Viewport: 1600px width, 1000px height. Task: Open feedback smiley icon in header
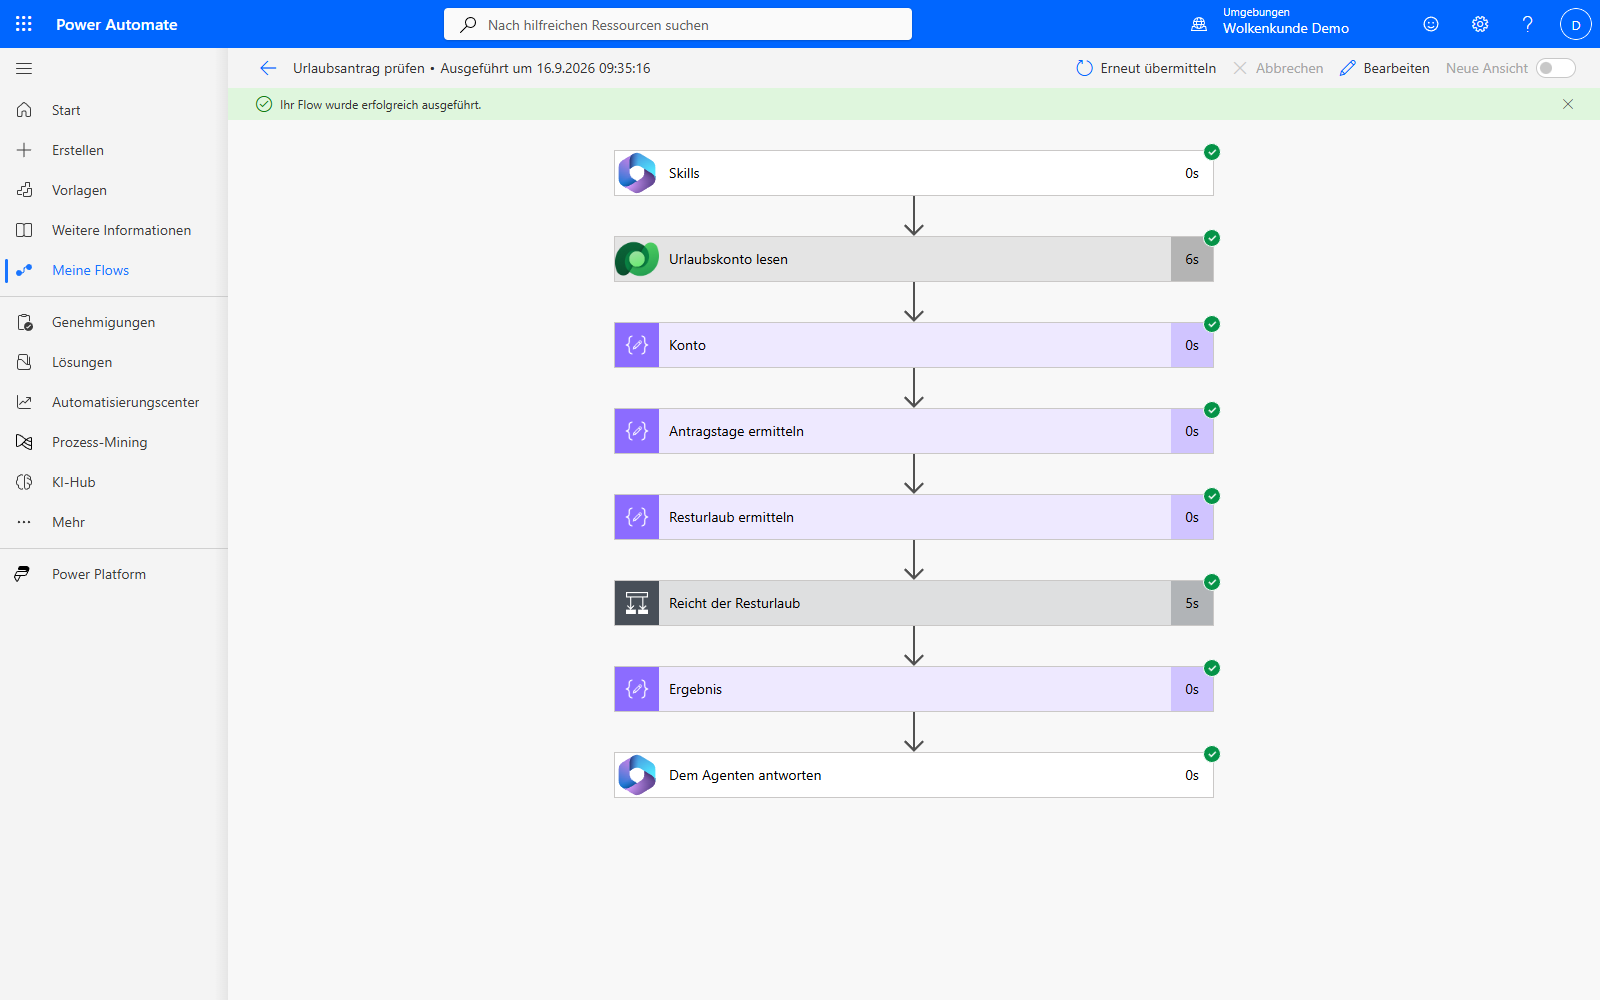tap(1431, 24)
